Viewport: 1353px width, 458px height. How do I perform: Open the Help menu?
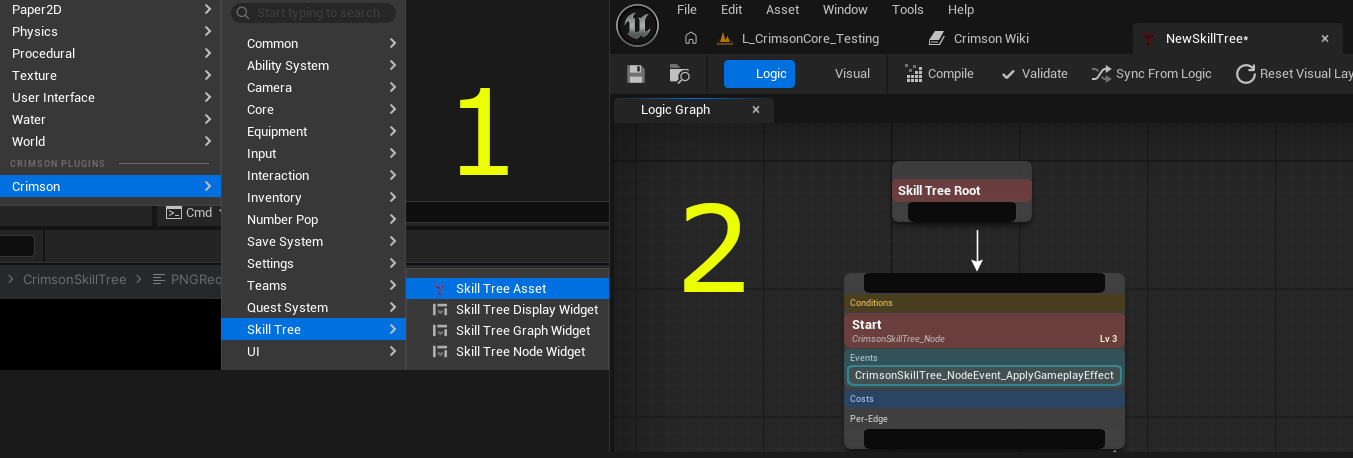coord(961,10)
